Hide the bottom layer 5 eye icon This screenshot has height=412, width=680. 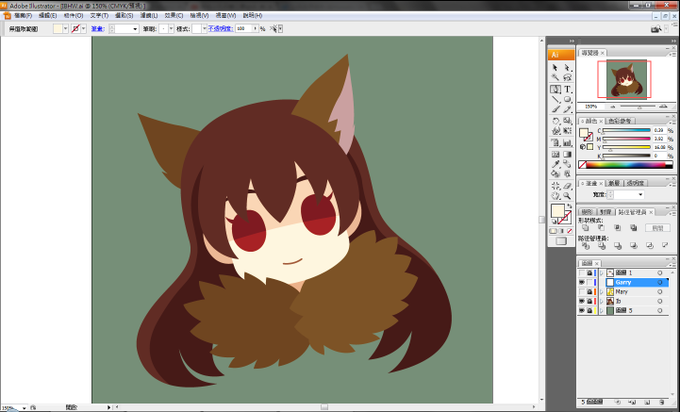pos(582,311)
